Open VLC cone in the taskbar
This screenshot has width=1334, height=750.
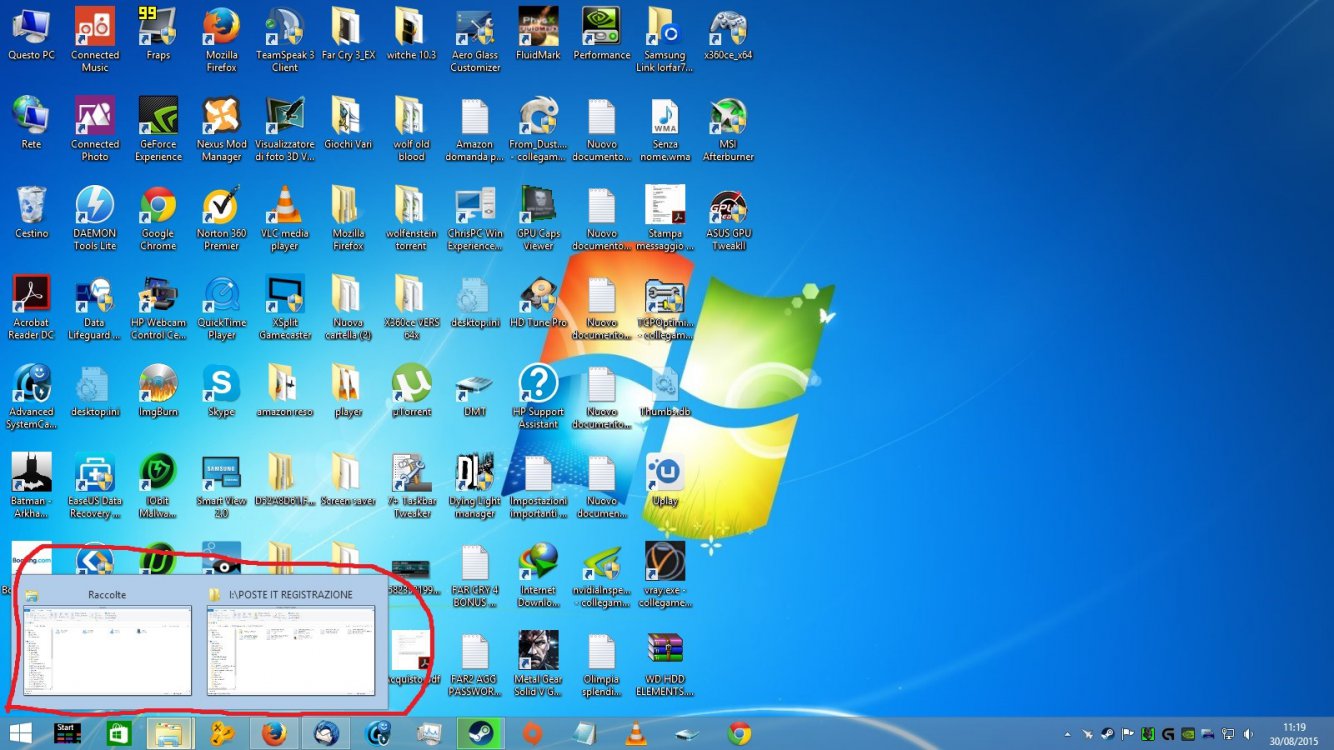tap(635, 733)
